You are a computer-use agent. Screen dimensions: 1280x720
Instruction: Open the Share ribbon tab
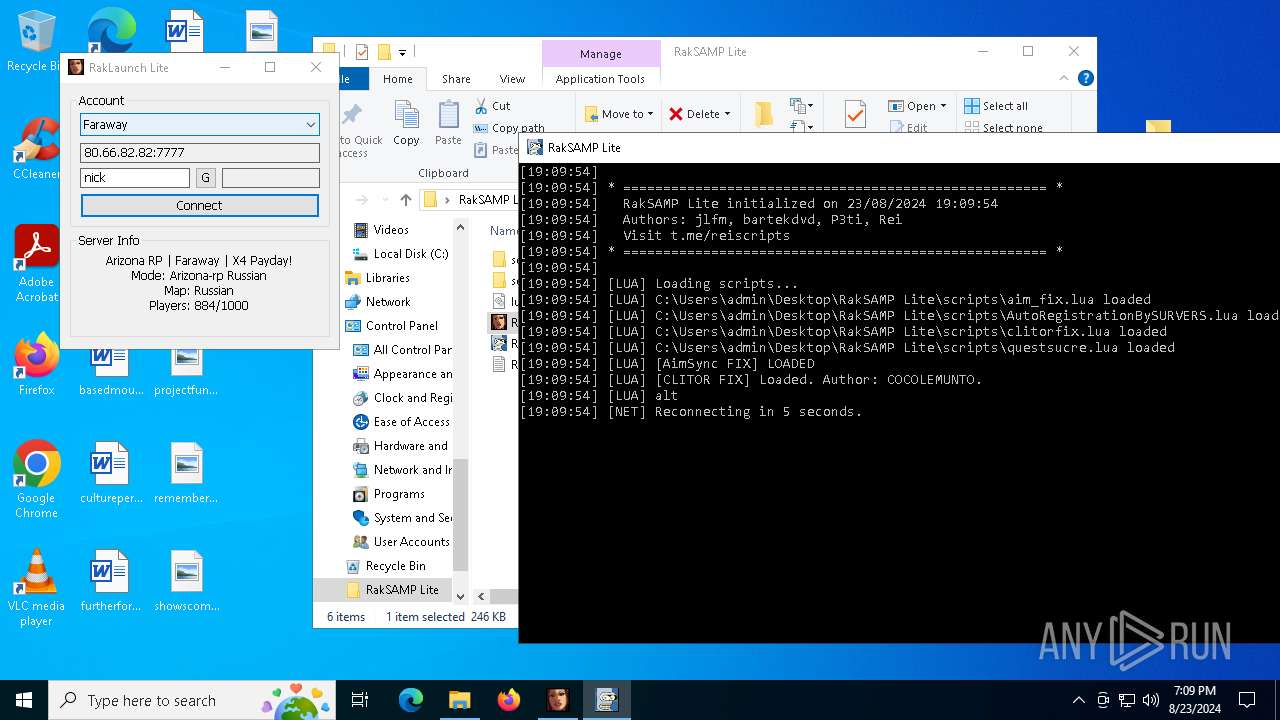[x=456, y=79]
